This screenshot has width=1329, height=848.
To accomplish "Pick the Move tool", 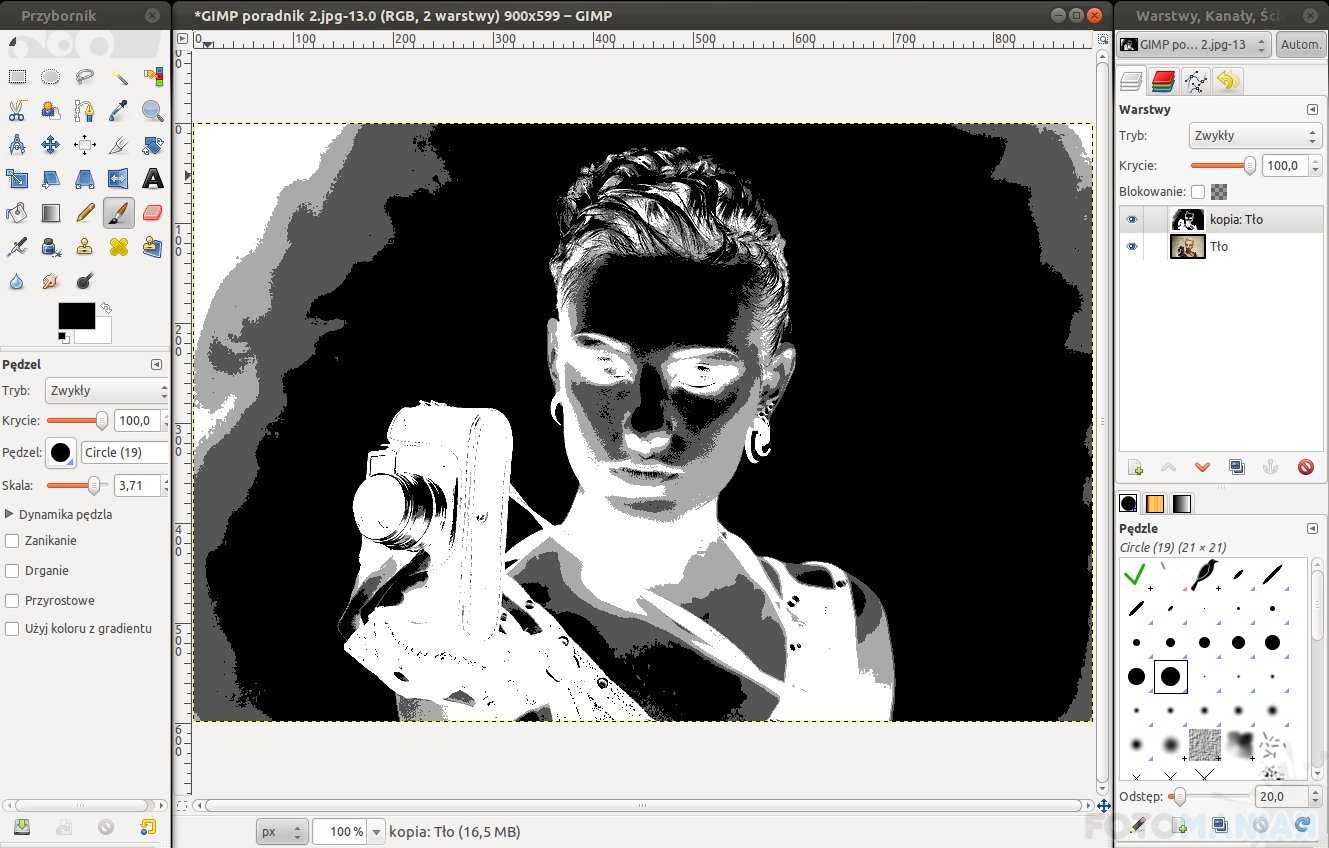I will (51, 145).
